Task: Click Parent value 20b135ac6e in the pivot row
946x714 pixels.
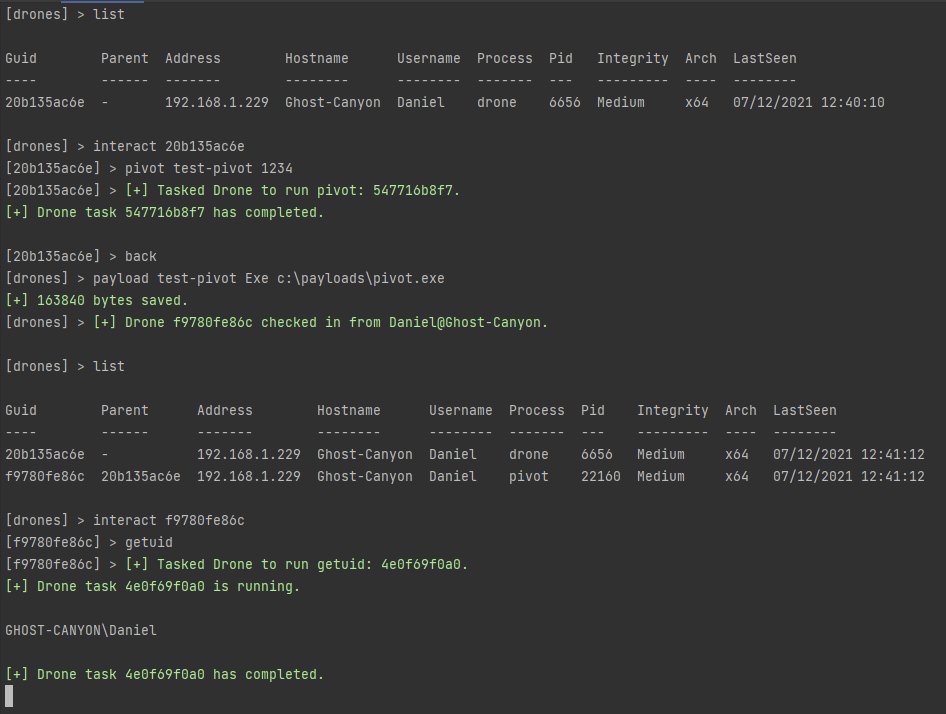Action: pos(141,477)
